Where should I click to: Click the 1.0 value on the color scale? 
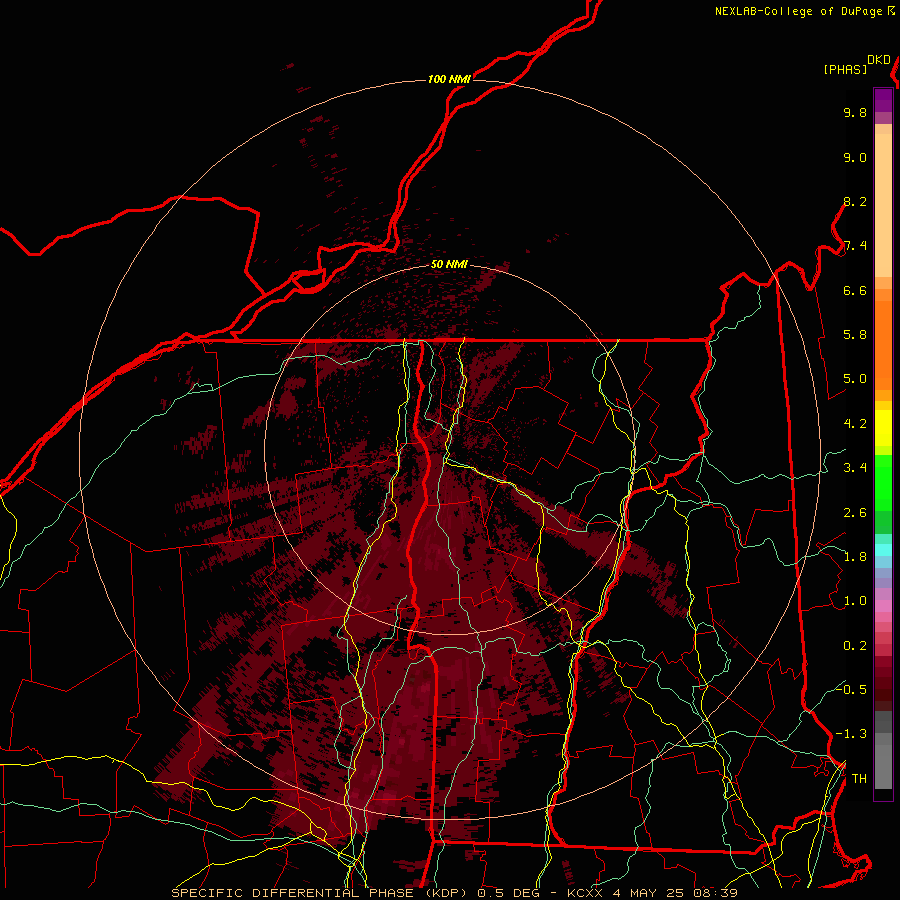(x=855, y=601)
